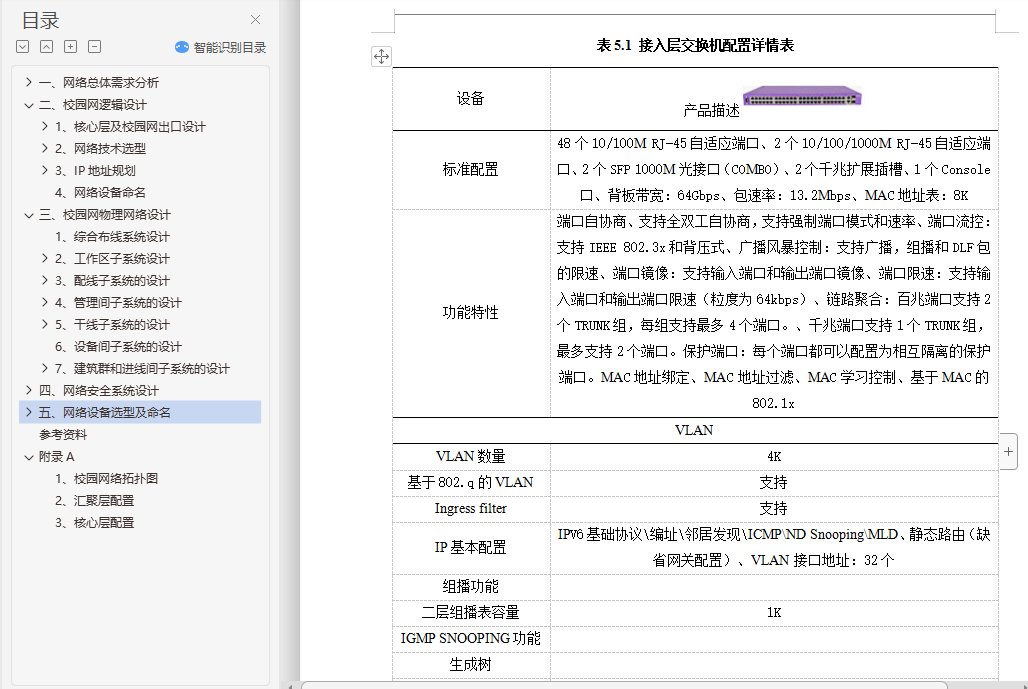Jump to 1、校园网络拓扑图 entry
Viewport: 1028px width, 689px height.
(106, 479)
